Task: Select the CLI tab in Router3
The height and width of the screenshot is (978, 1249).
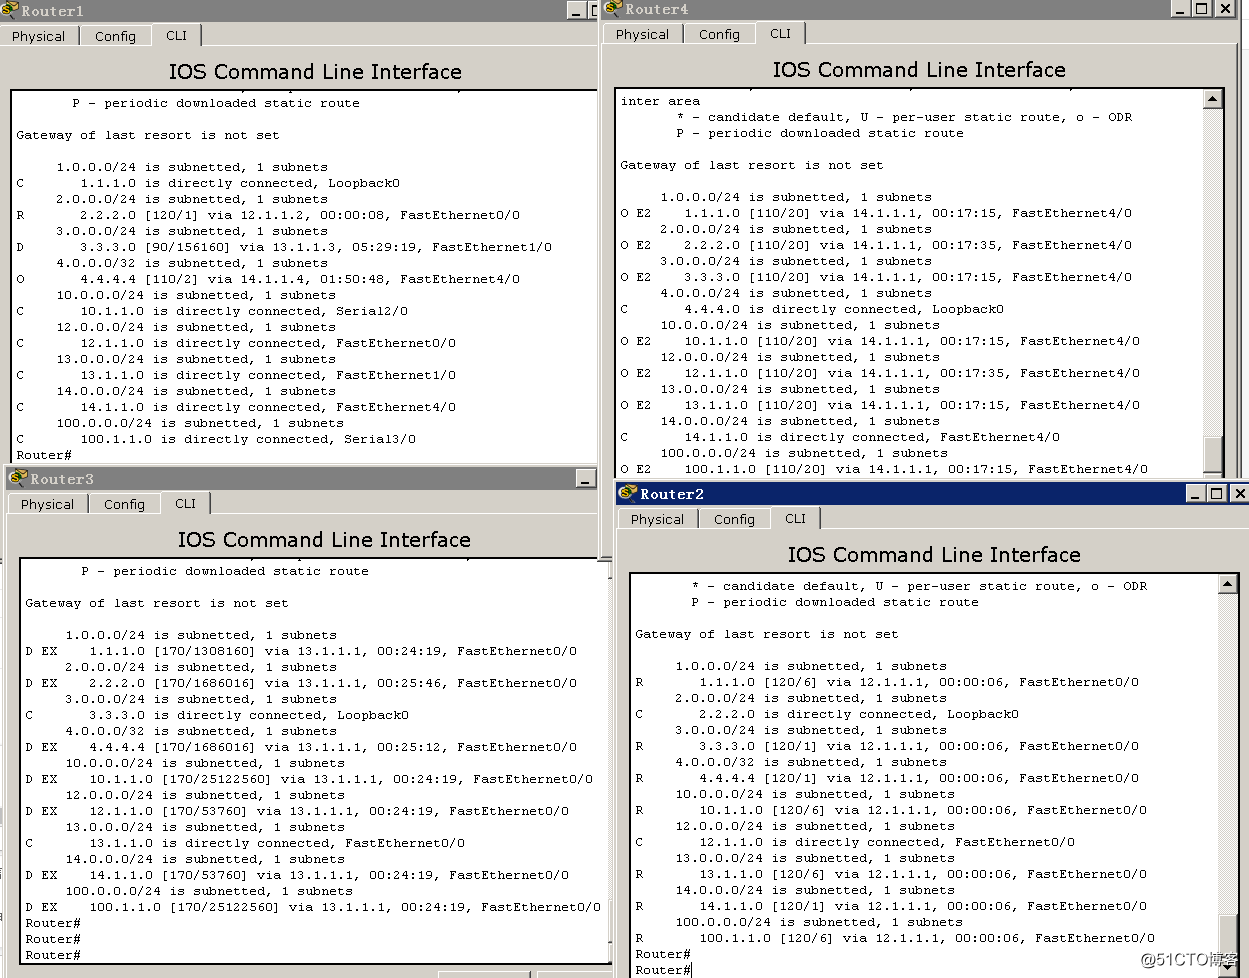Action: pyautogui.click(x=186, y=503)
